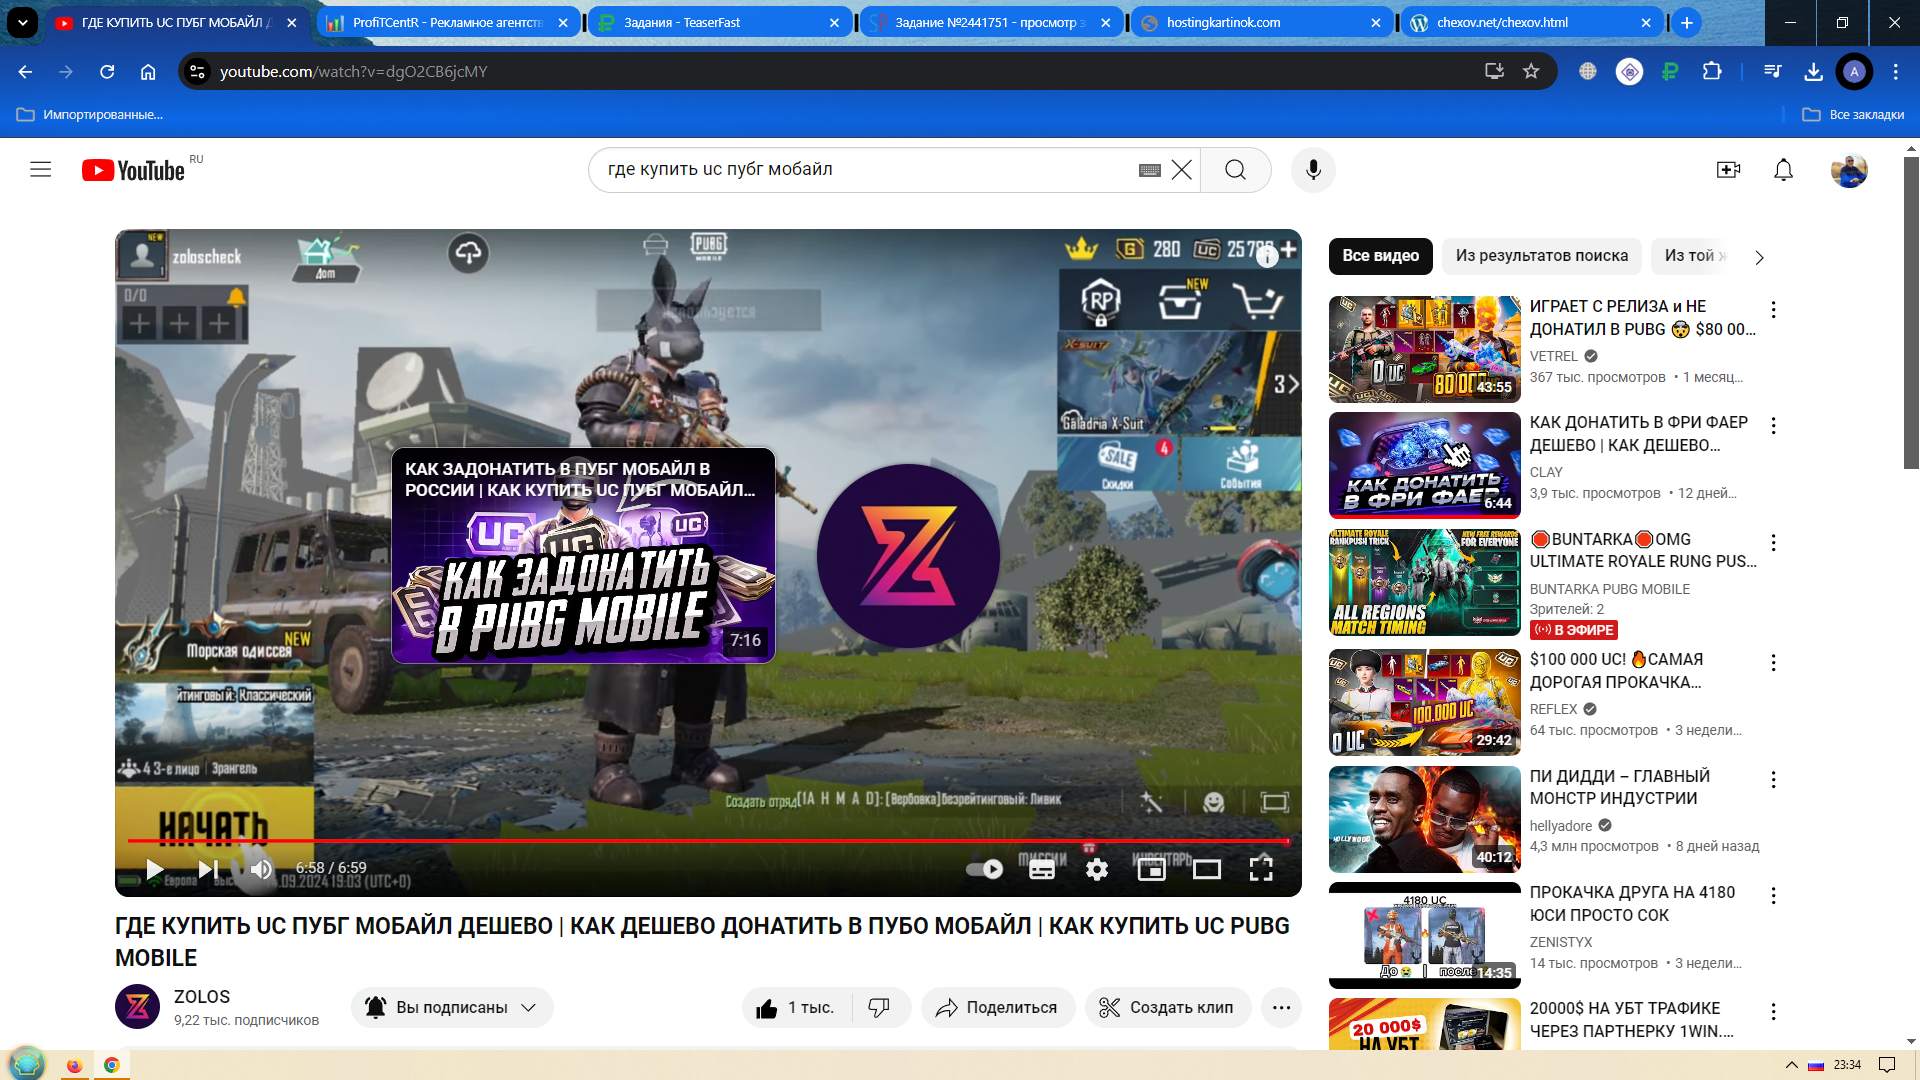Open YouTube notifications bell
Image resolution: width=1920 pixels, height=1080 pixels.
click(1783, 170)
